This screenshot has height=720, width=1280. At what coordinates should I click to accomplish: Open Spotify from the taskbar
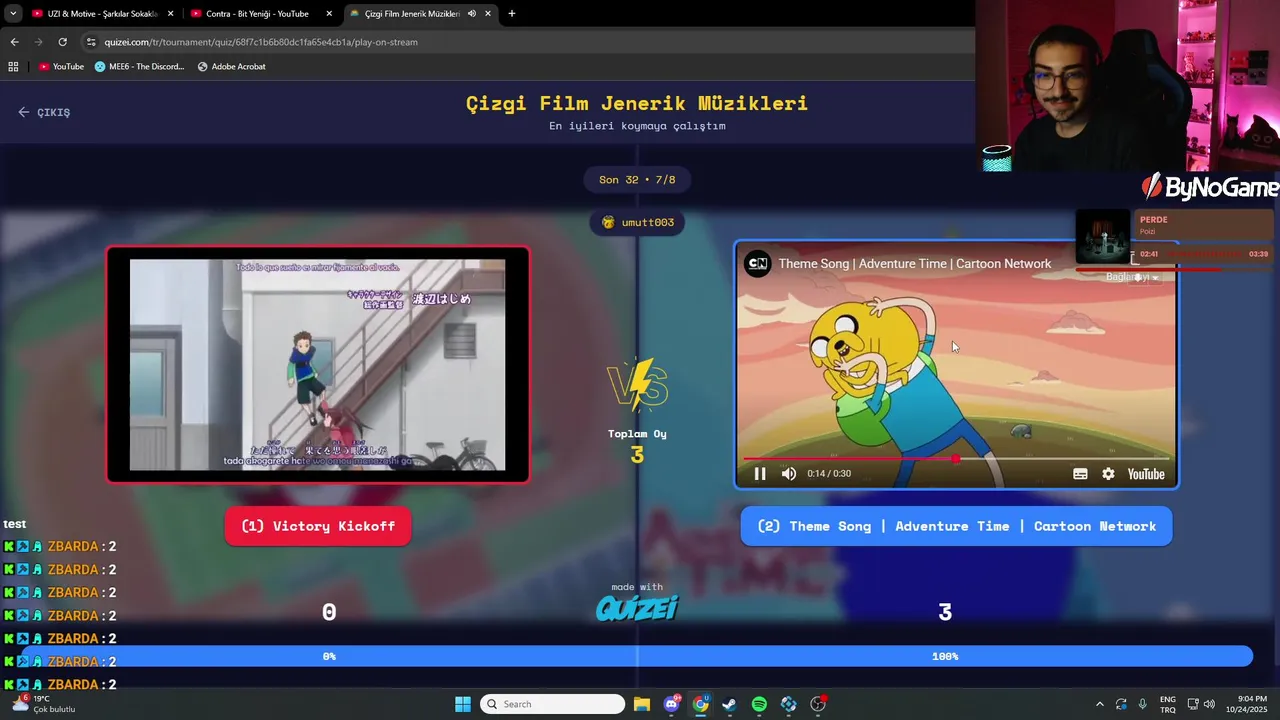coord(759,704)
